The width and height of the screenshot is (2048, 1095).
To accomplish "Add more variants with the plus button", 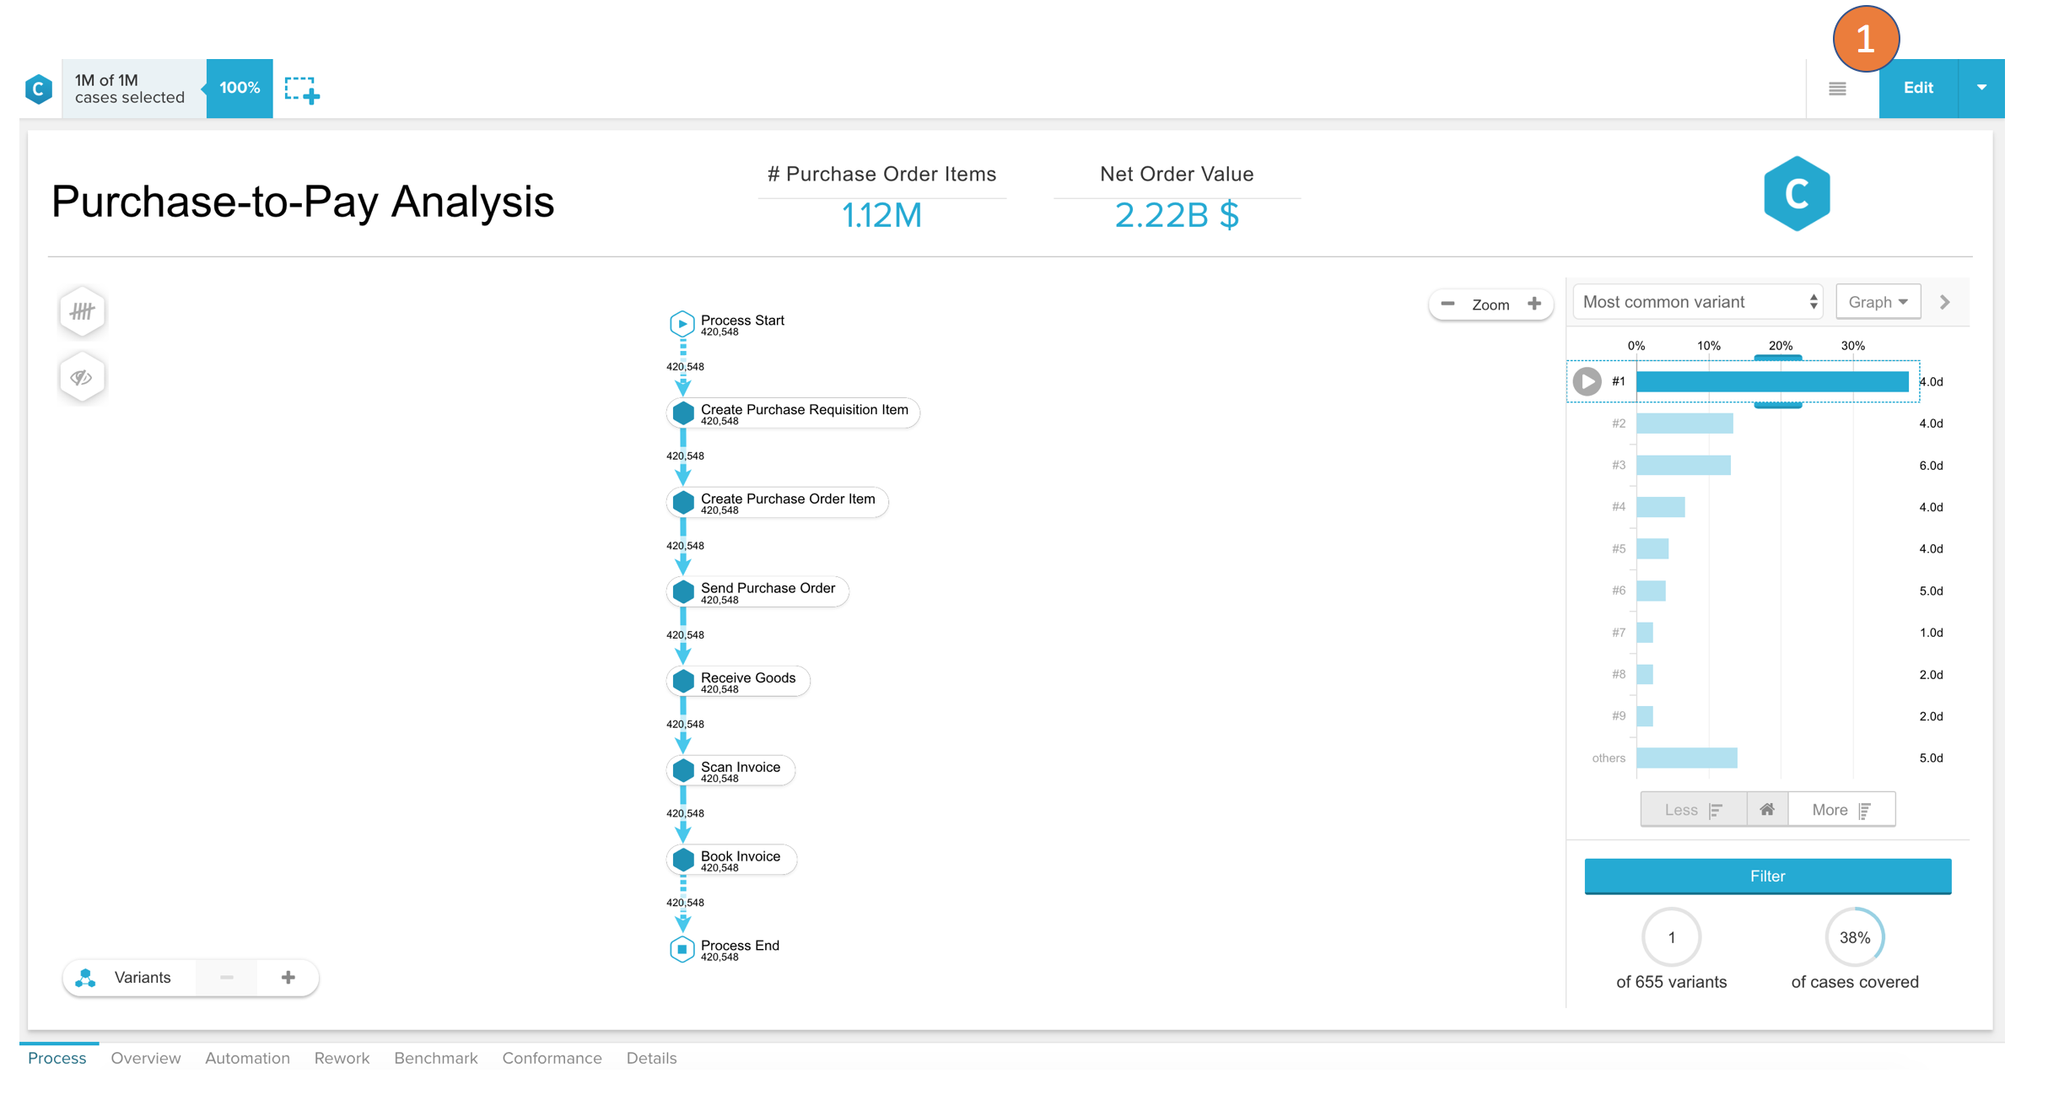I will (288, 978).
